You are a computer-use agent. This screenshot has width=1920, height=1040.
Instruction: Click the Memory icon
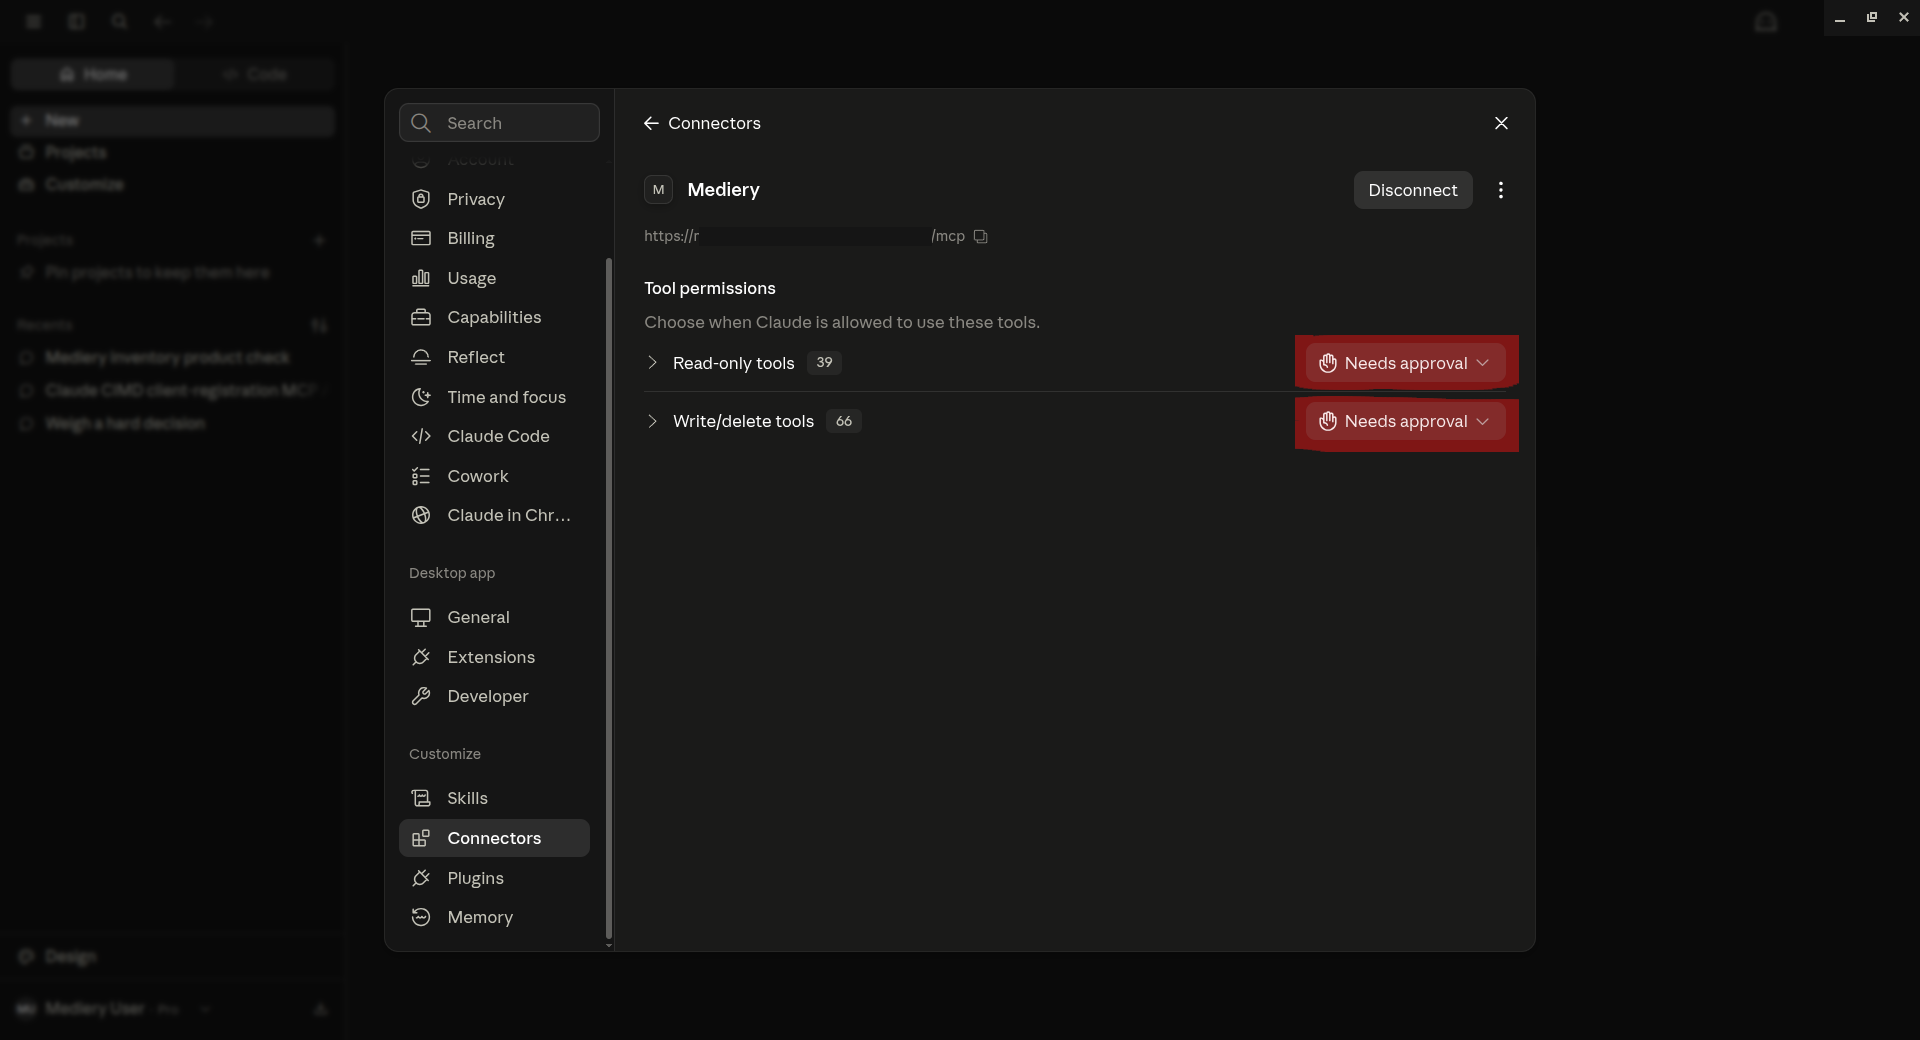421,917
